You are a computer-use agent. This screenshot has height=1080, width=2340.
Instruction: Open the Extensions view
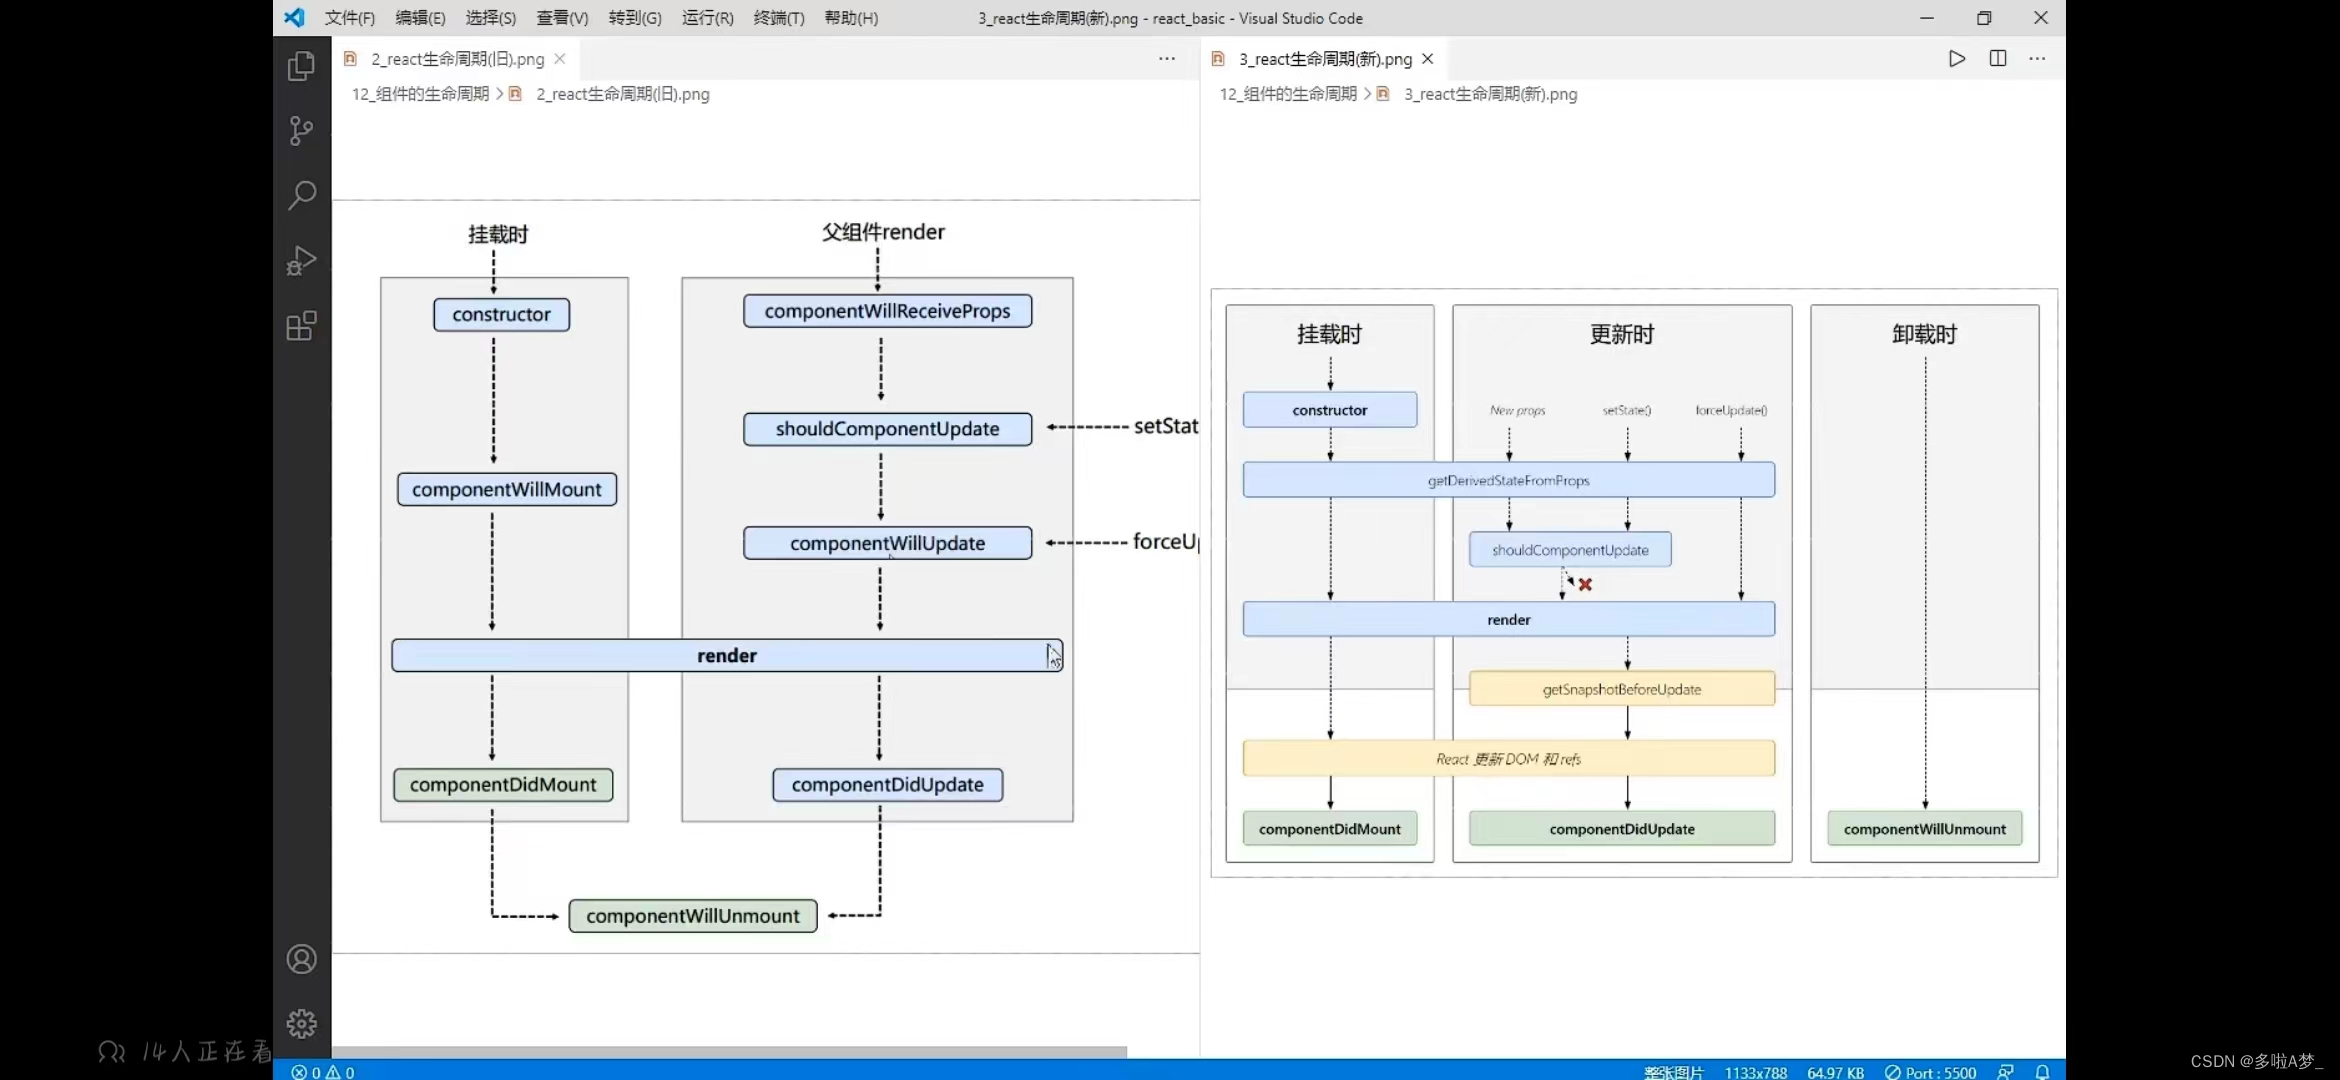click(x=301, y=325)
